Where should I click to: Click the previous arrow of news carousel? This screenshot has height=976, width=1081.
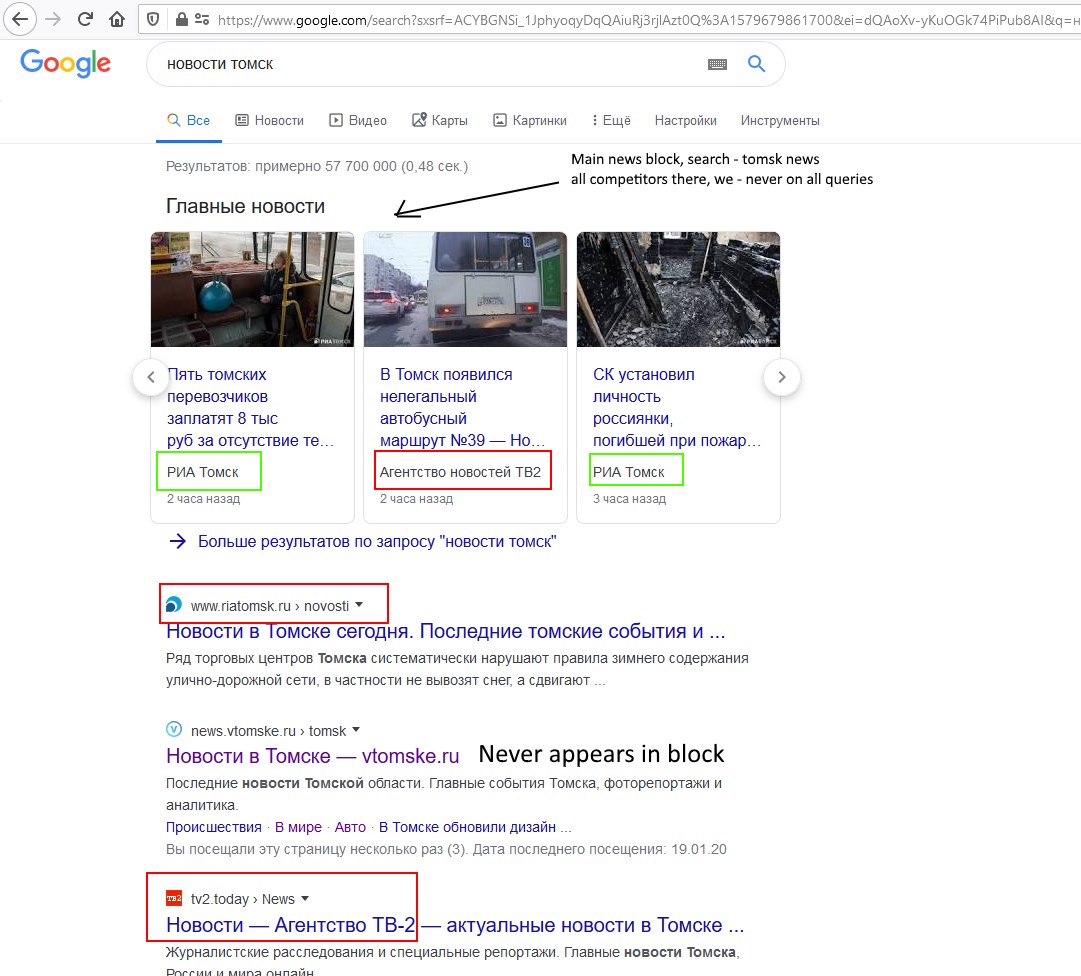click(151, 376)
